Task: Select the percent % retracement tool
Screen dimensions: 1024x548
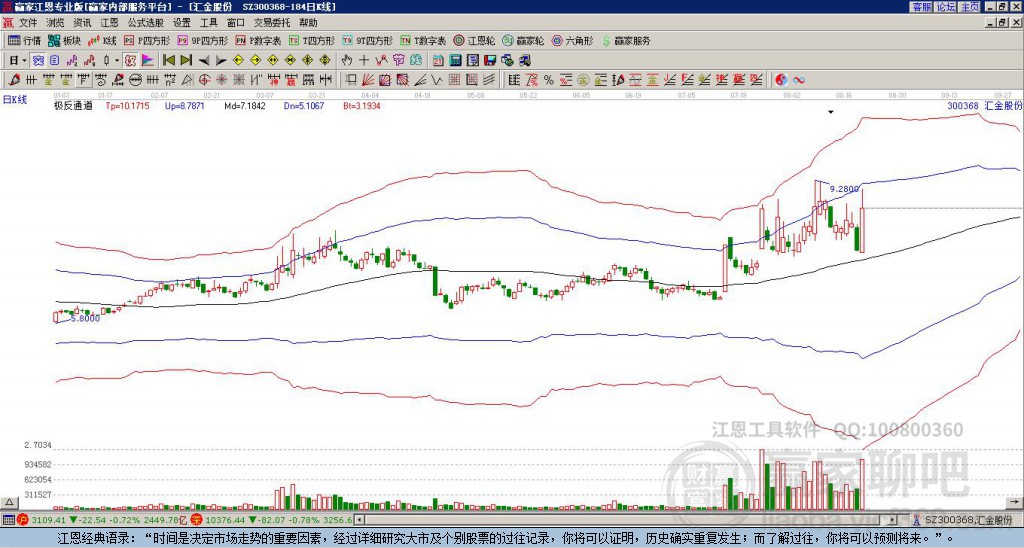Action: pos(549,80)
